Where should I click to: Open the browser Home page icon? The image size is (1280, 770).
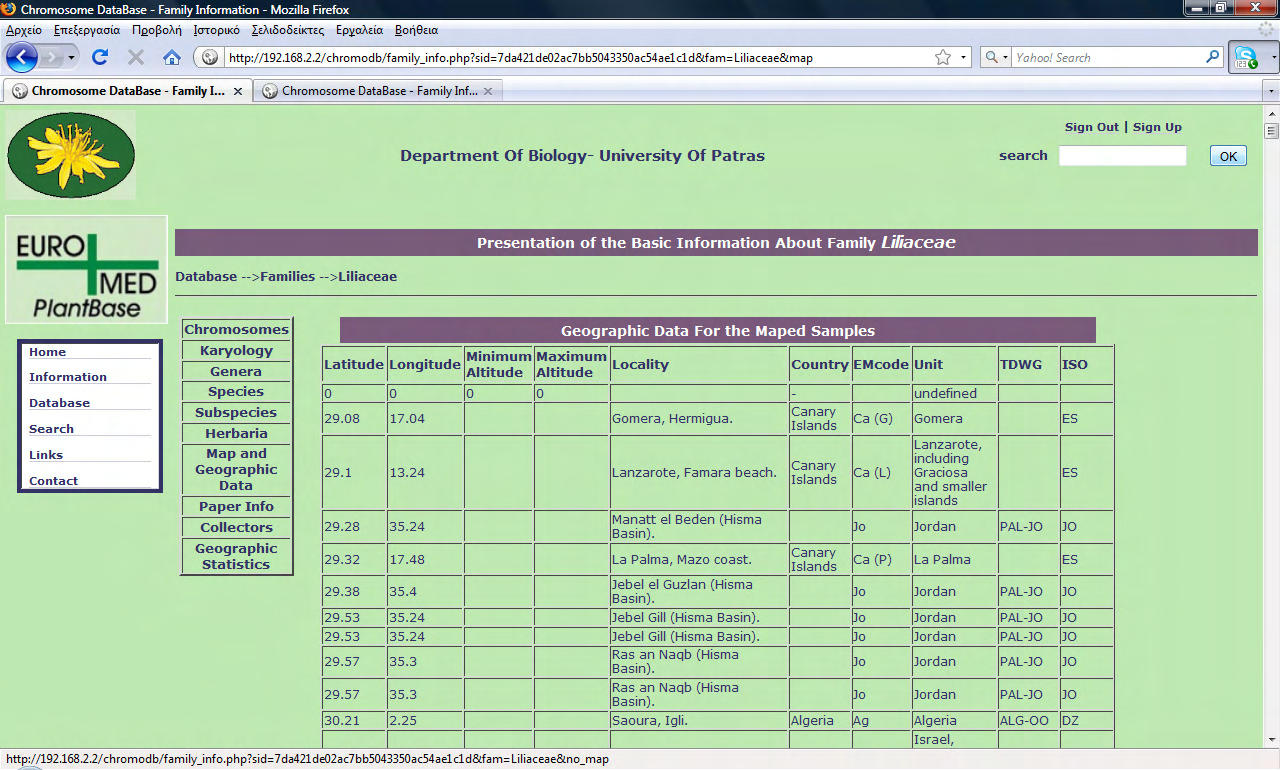(172, 57)
